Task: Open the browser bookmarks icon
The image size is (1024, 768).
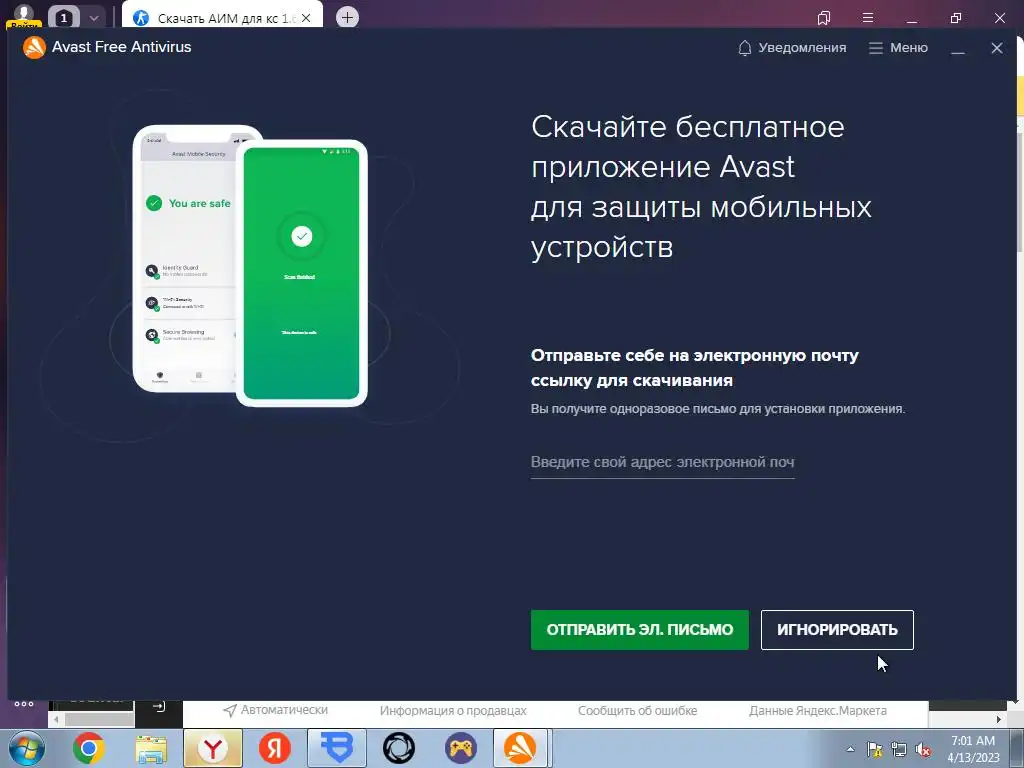Action: 824,18
